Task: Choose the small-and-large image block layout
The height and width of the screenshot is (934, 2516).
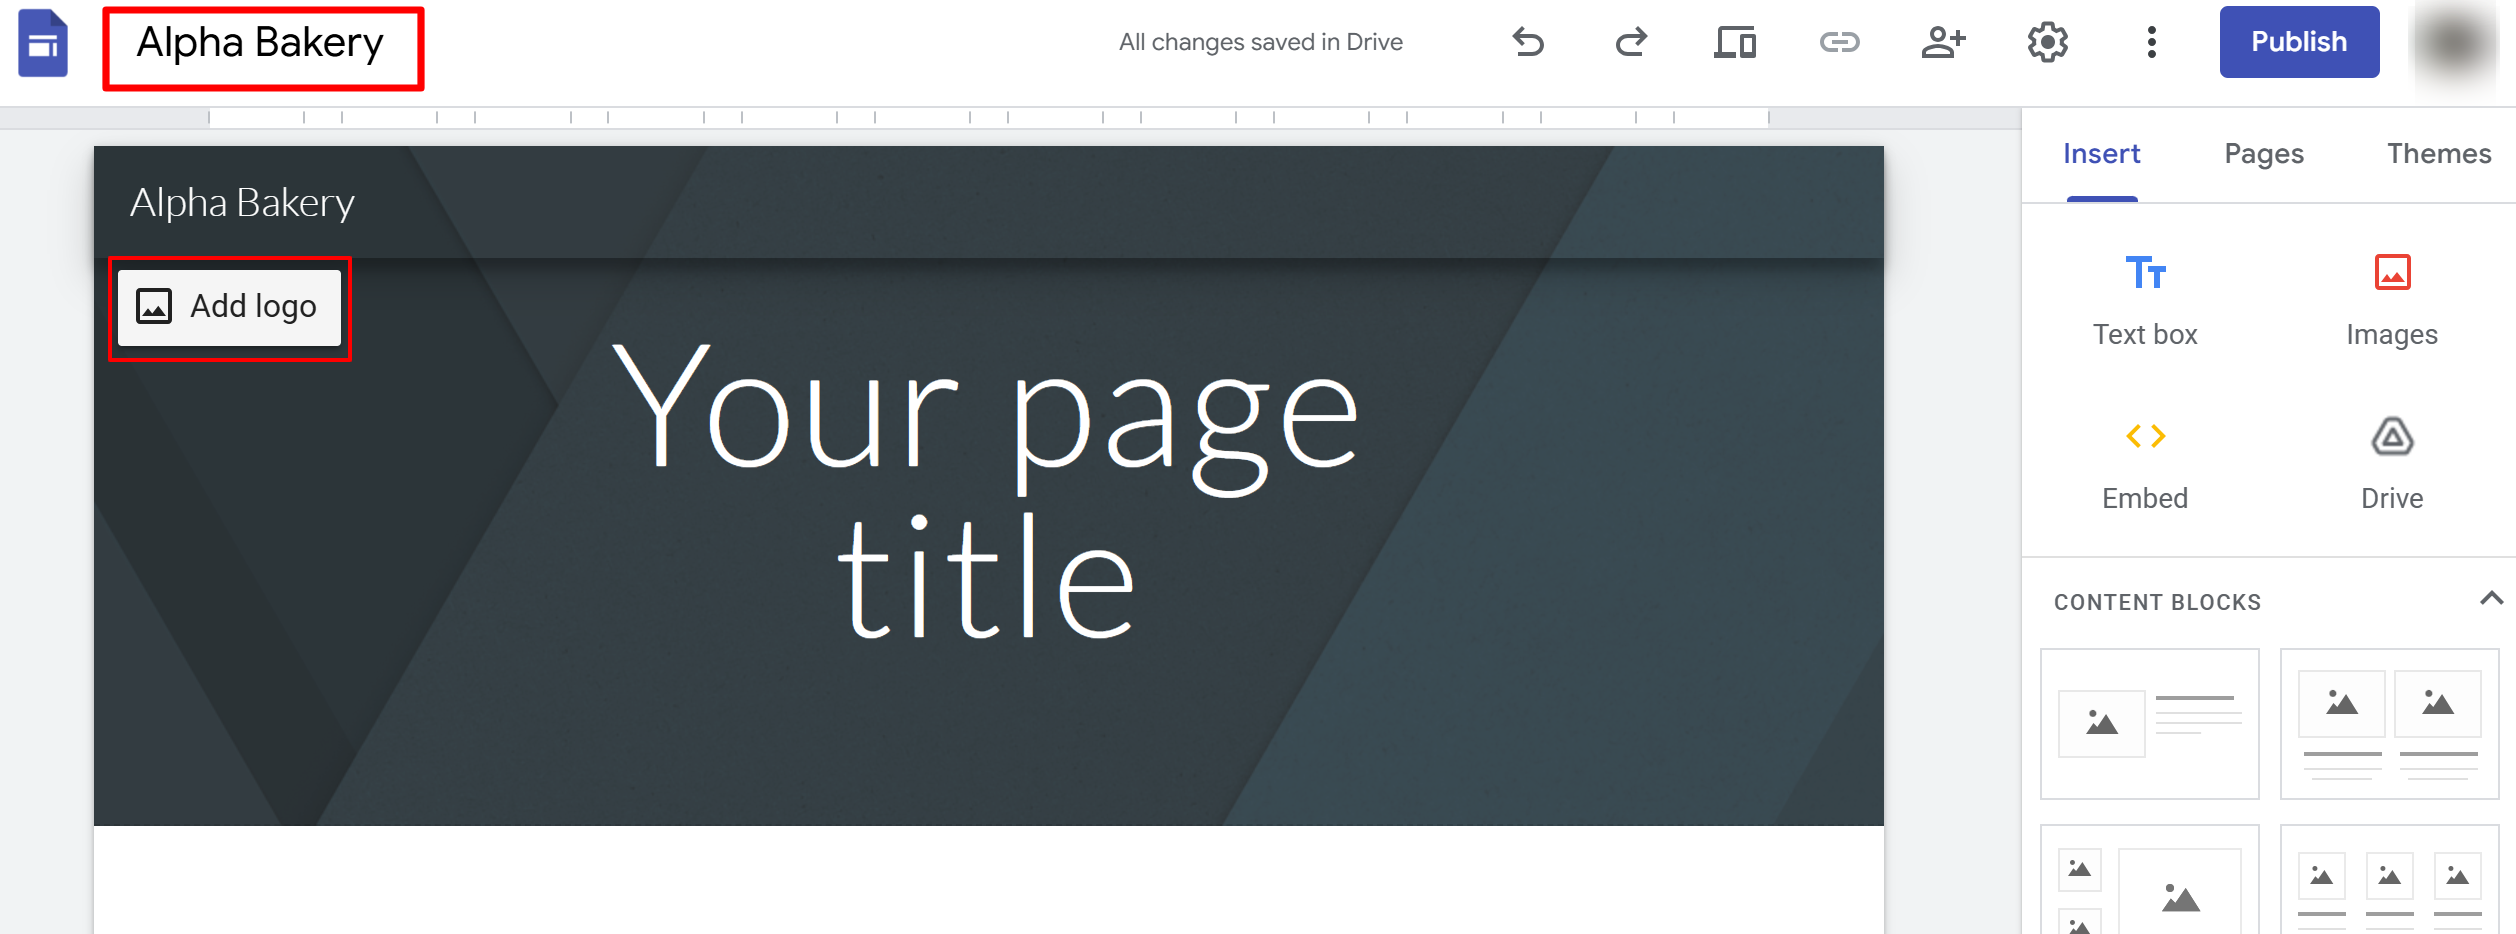Action: [x=2149, y=880]
